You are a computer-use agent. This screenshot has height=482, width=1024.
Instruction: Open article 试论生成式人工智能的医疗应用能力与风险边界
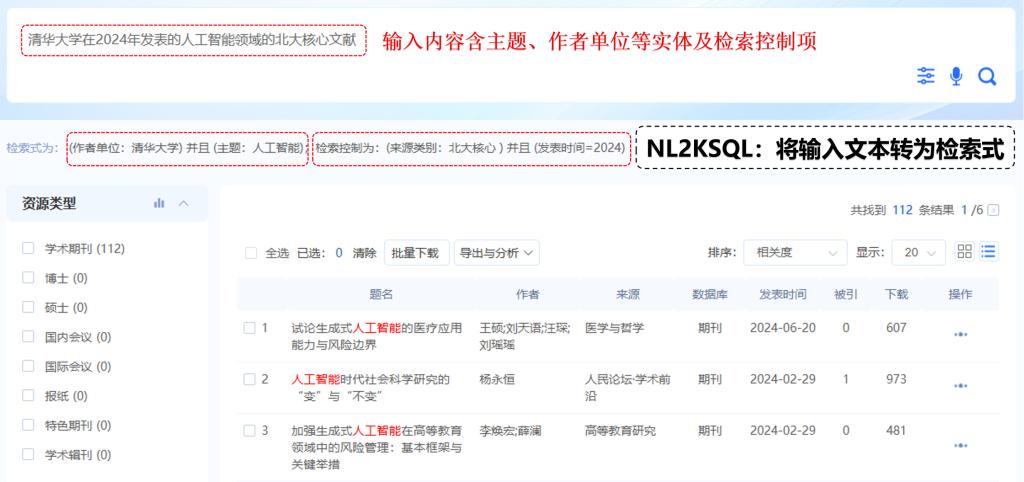coord(377,336)
